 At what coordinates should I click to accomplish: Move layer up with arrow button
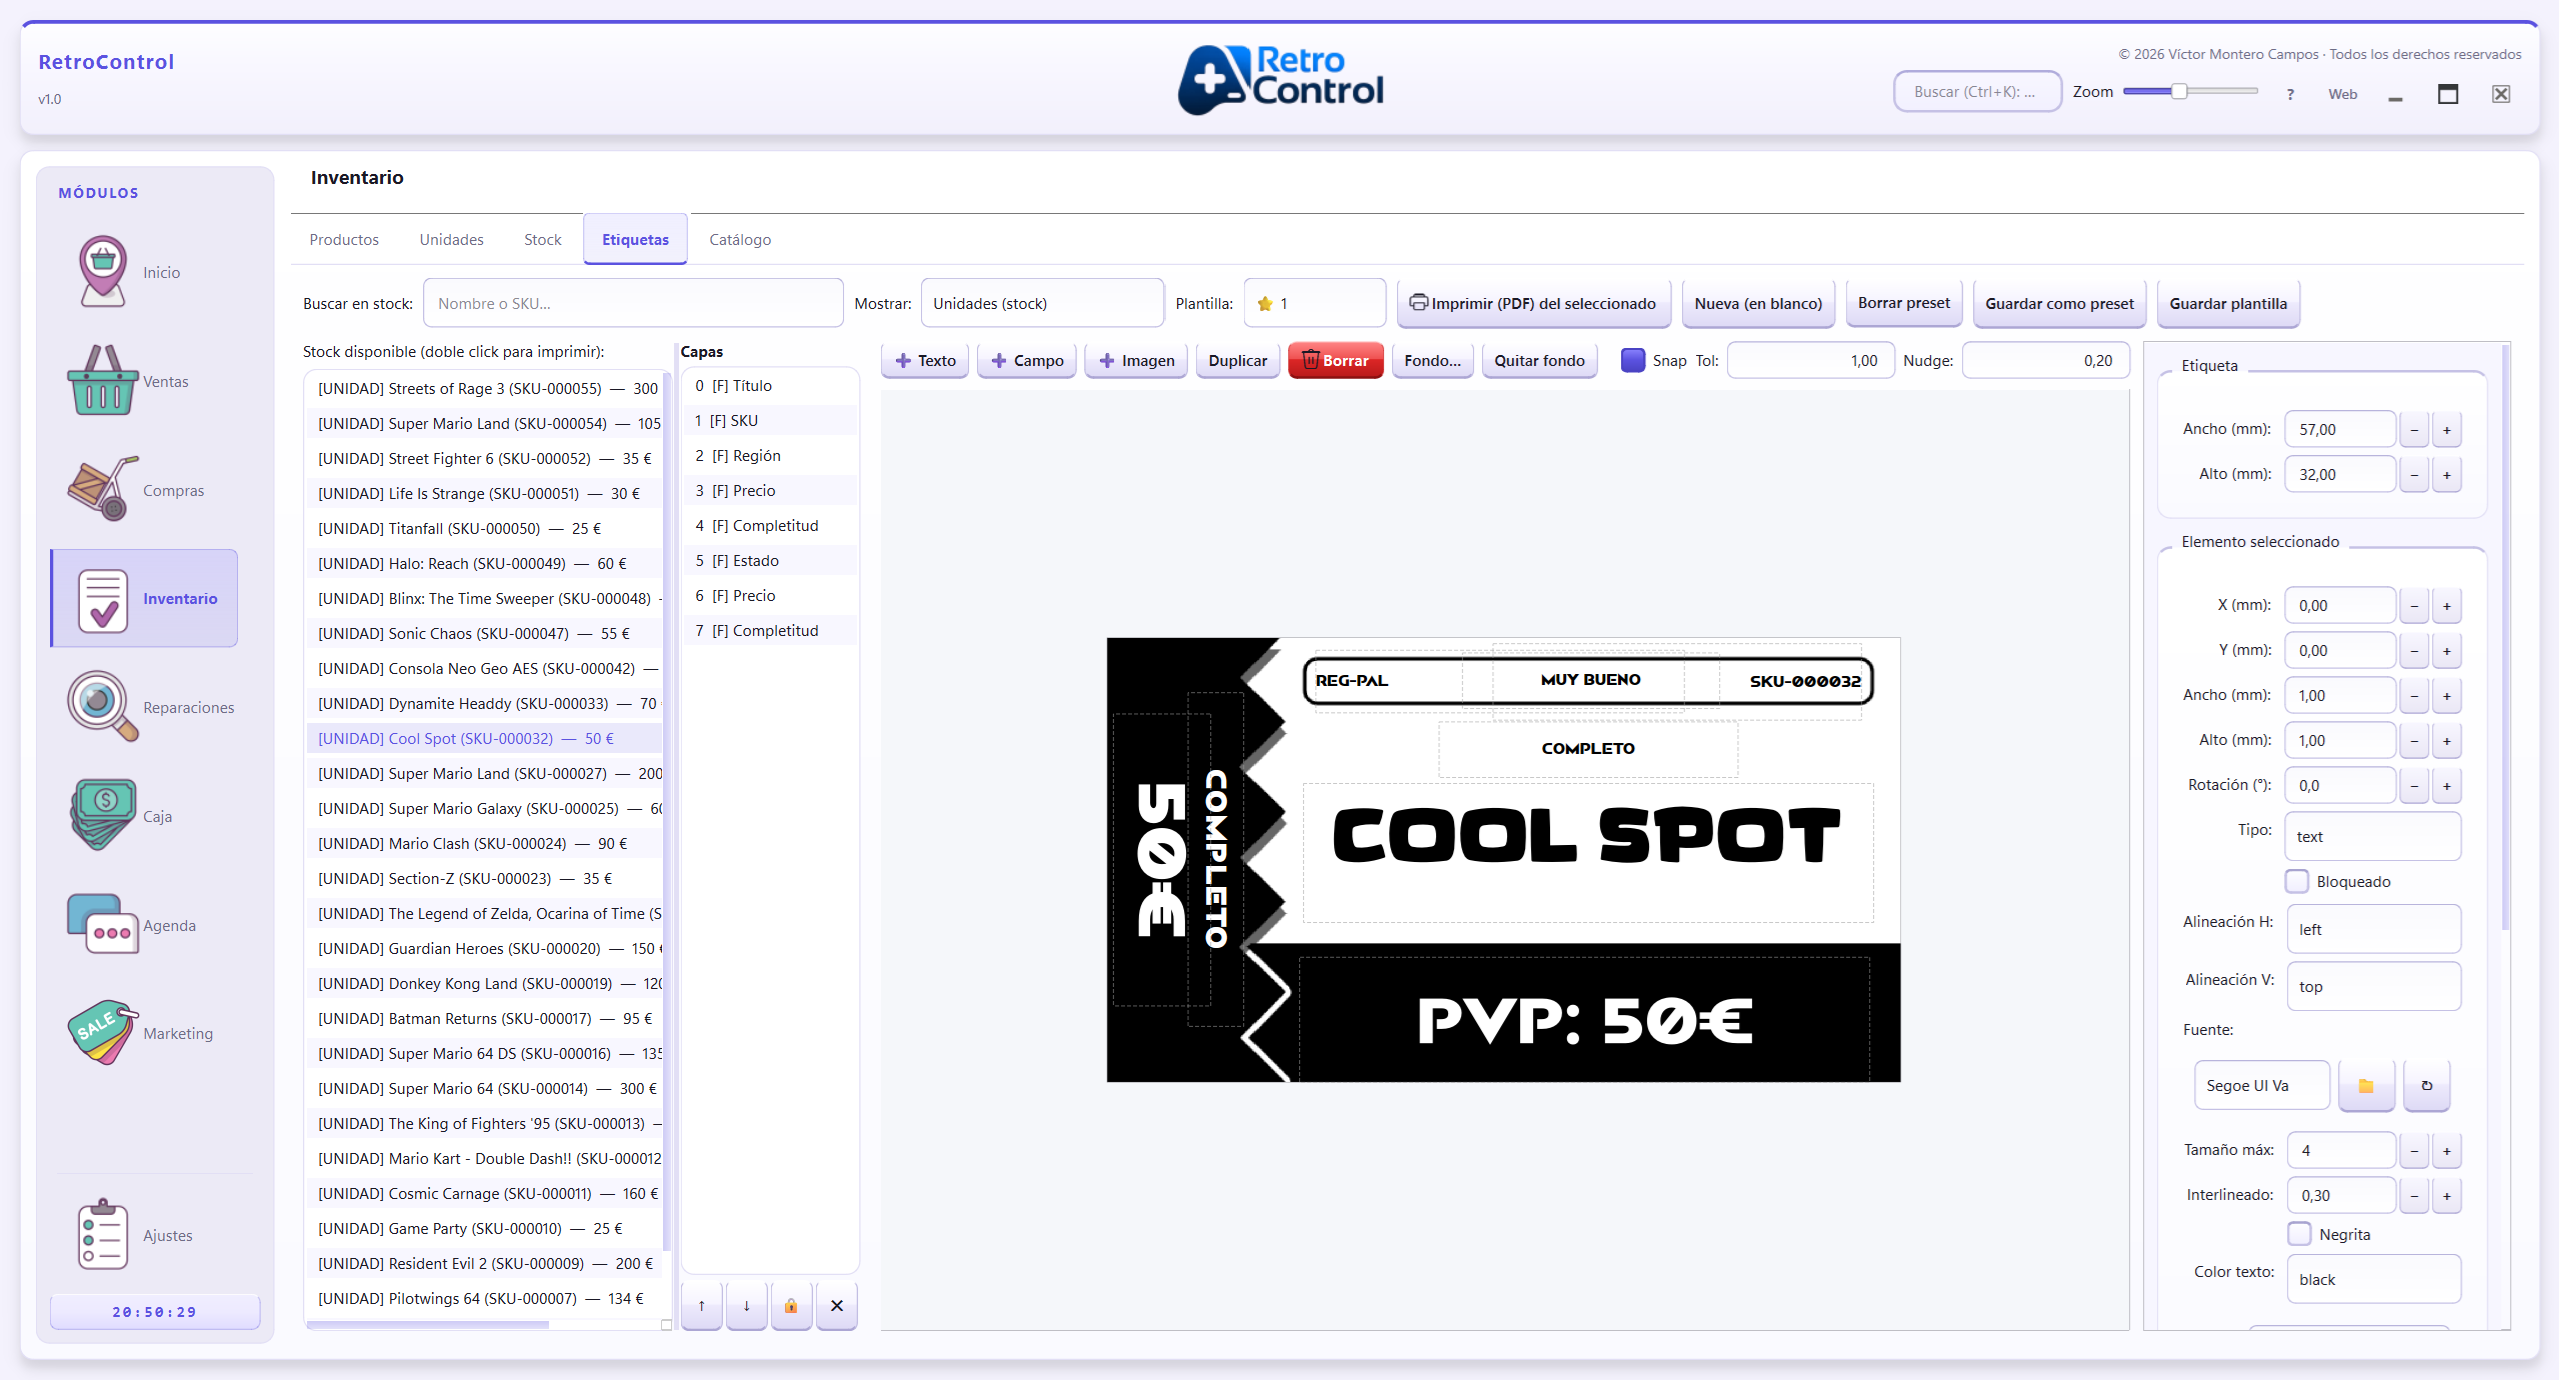click(702, 1305)
